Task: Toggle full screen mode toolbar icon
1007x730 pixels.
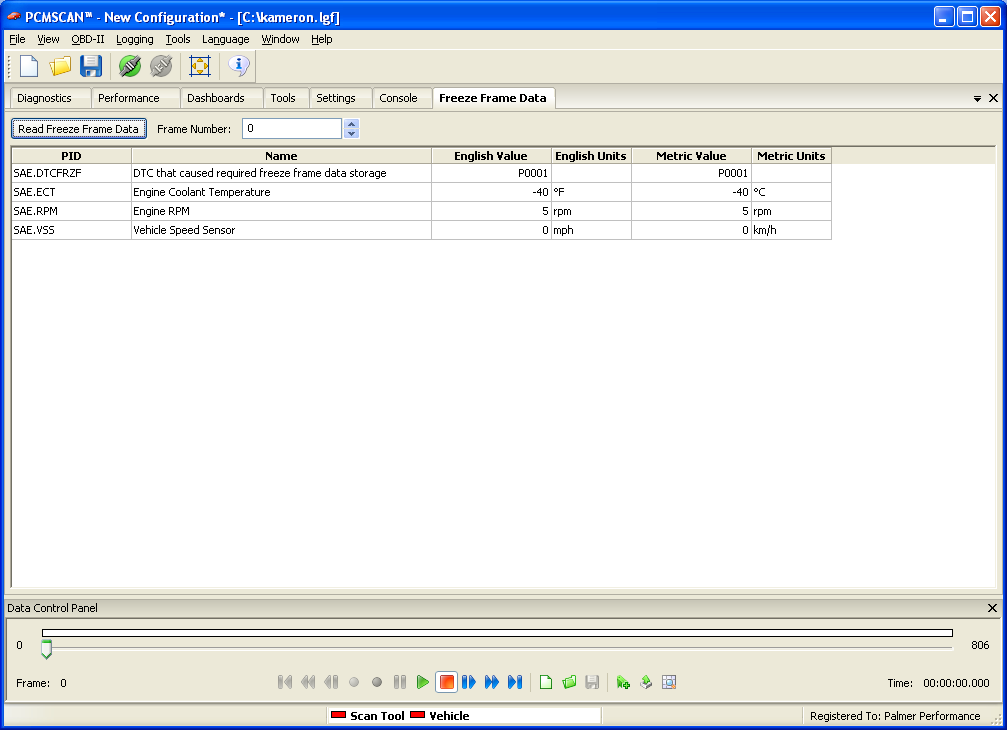Action: (200, 66)
